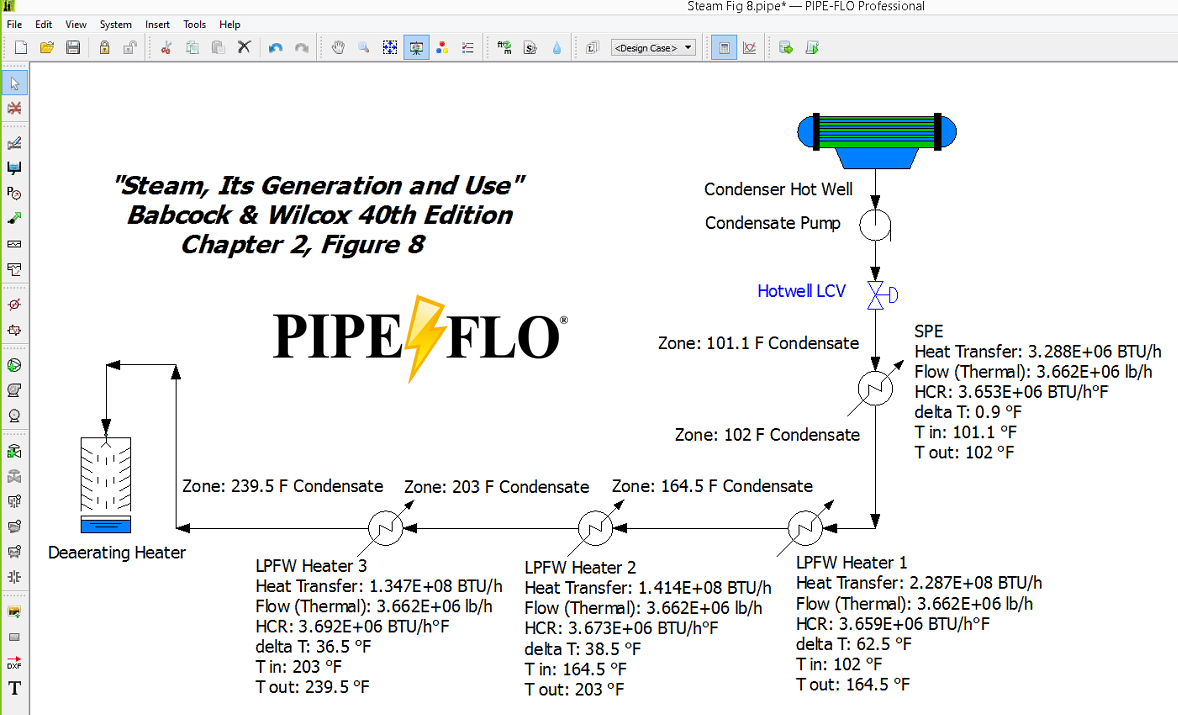This screenshot has width=1178, height=715.
Task: Select the pressure boundary tool
Action: coord(14,193)
